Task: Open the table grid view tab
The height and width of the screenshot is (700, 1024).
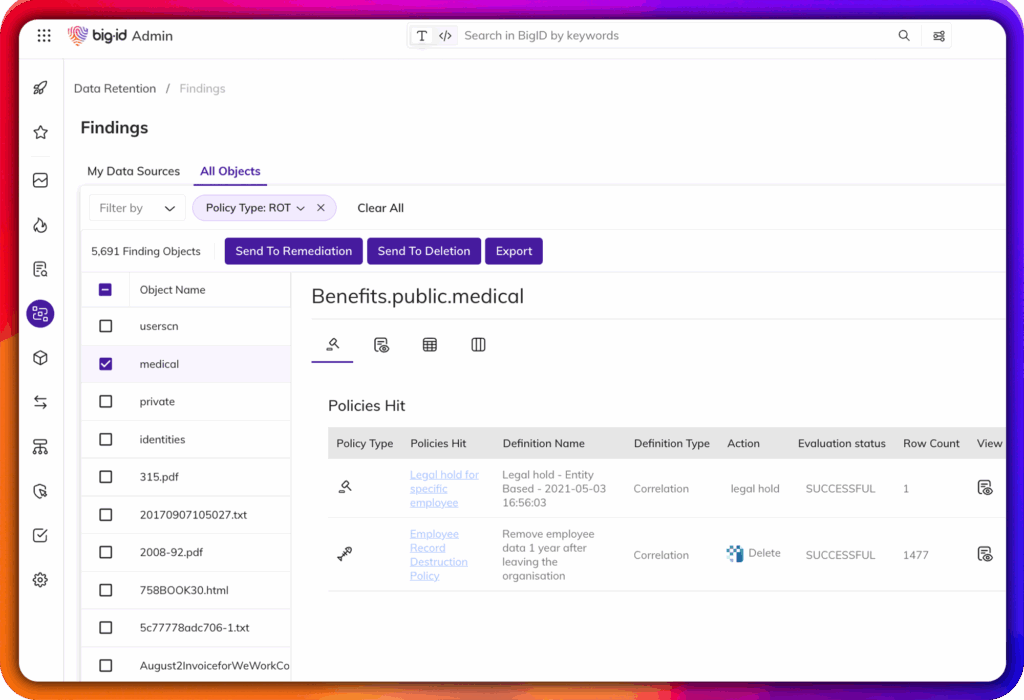Action: [430, 345]
